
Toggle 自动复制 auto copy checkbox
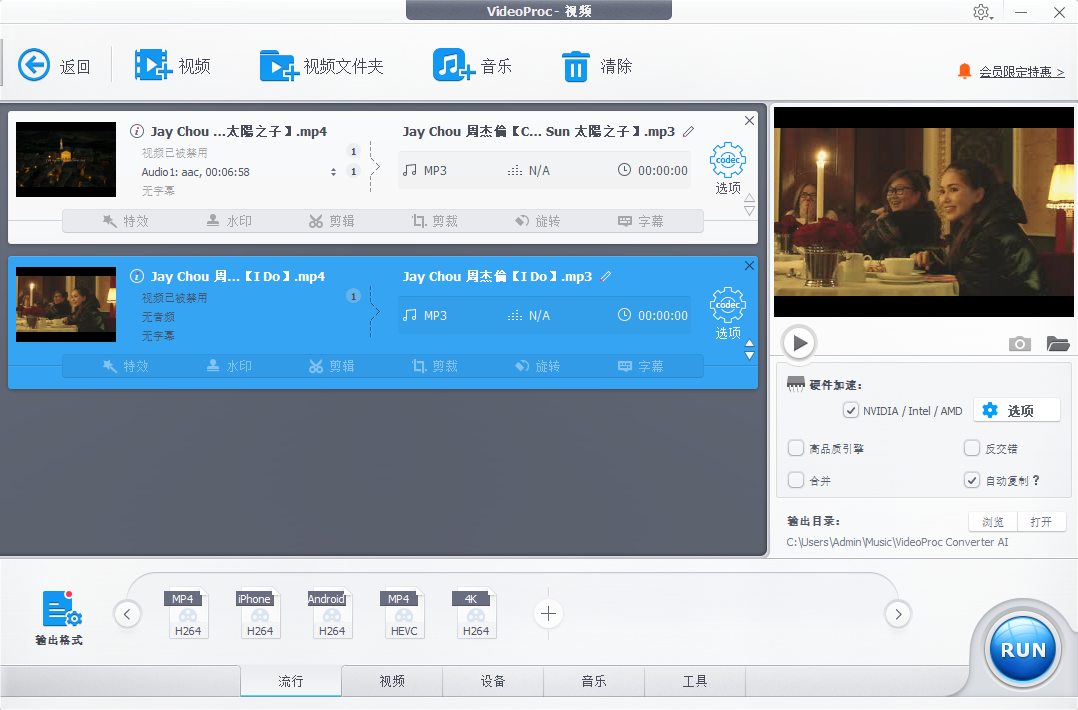coord(971,480)
